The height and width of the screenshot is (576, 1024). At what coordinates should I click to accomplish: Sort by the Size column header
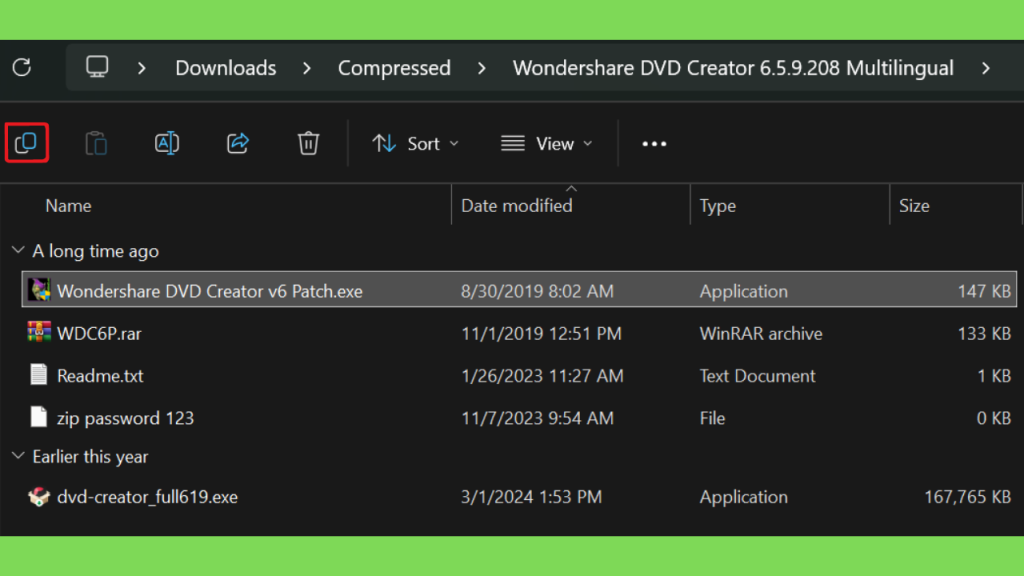pos(914,206)
